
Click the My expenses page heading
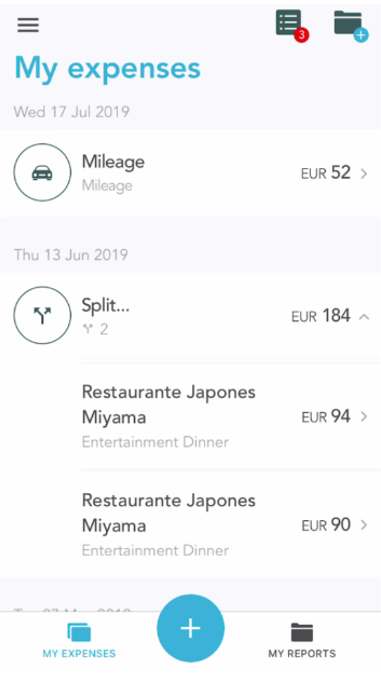[108, 68]
